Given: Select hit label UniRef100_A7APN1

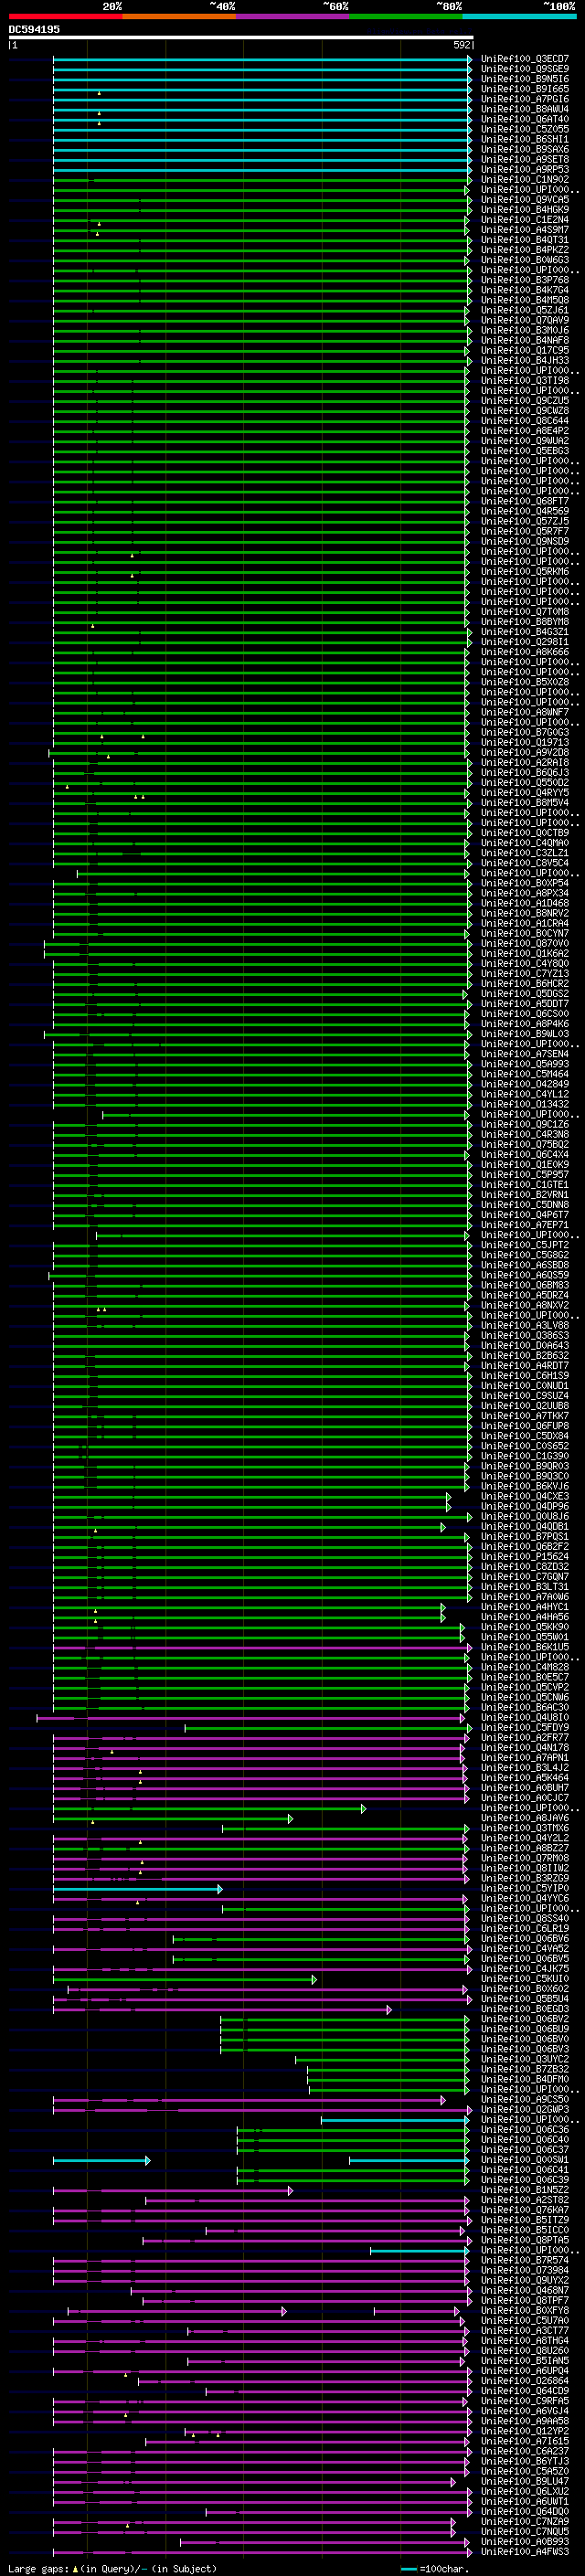Looking at the screenshot, I should (x=525, y=1757).
